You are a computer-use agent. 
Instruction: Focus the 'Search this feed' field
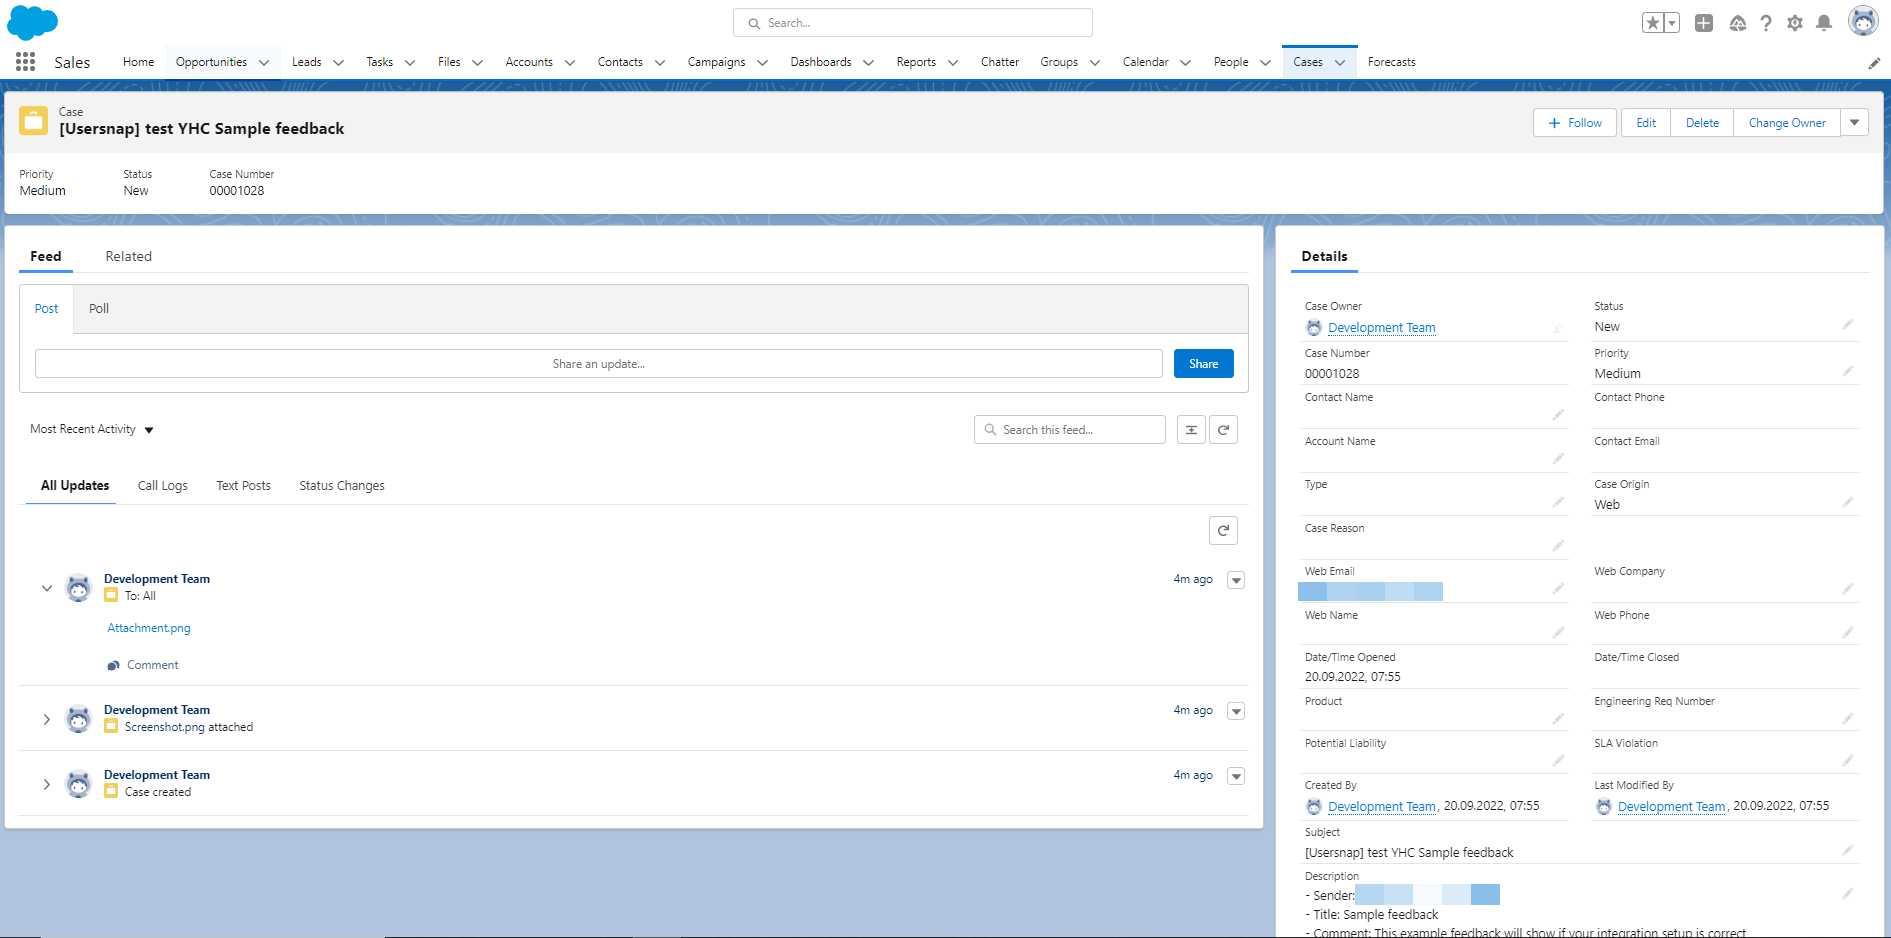pos(1070,430)
